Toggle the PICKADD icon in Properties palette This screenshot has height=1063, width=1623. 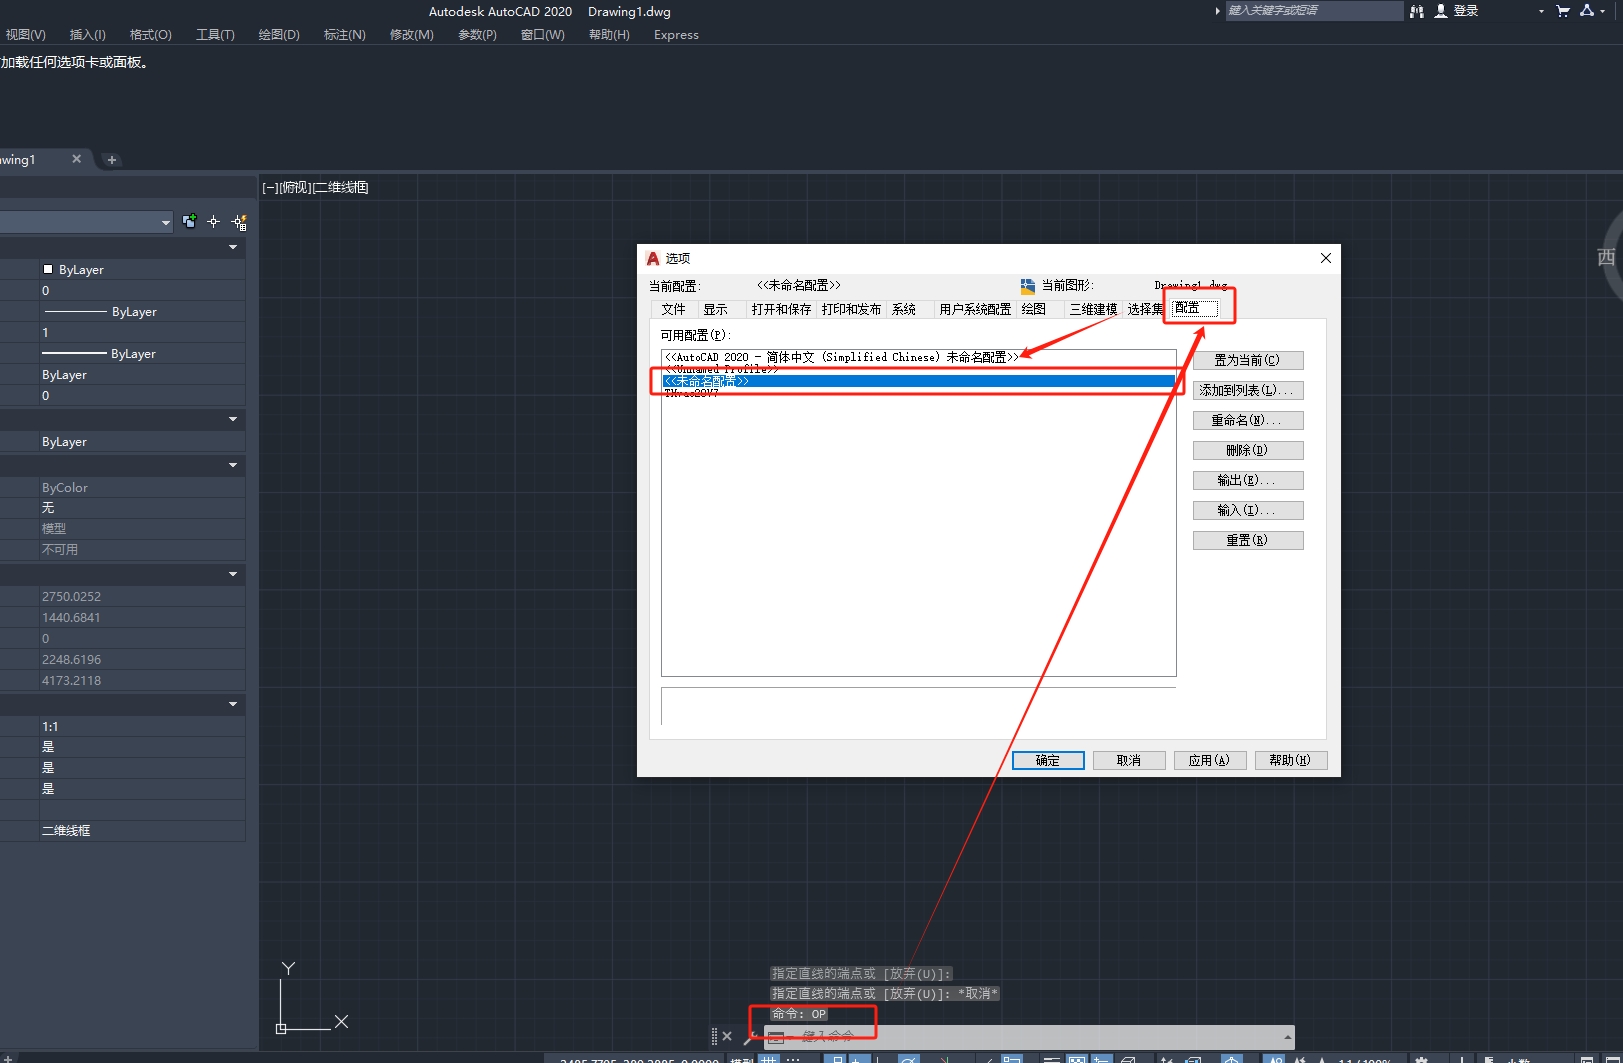(x=189, y=221)
